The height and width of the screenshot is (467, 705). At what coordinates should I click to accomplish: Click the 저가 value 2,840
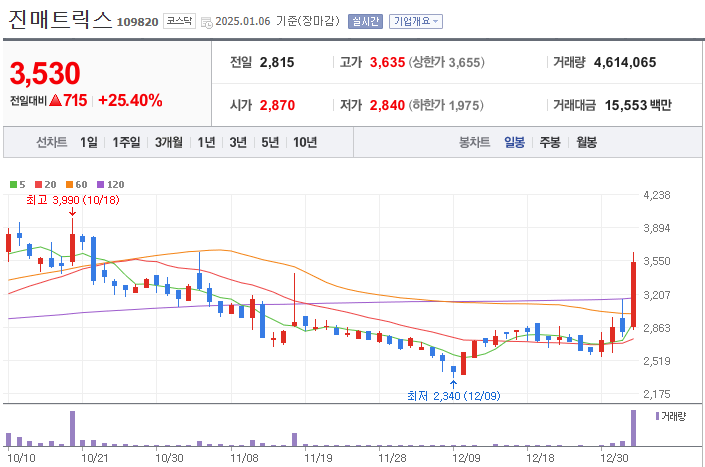click(x=387, y=105)
